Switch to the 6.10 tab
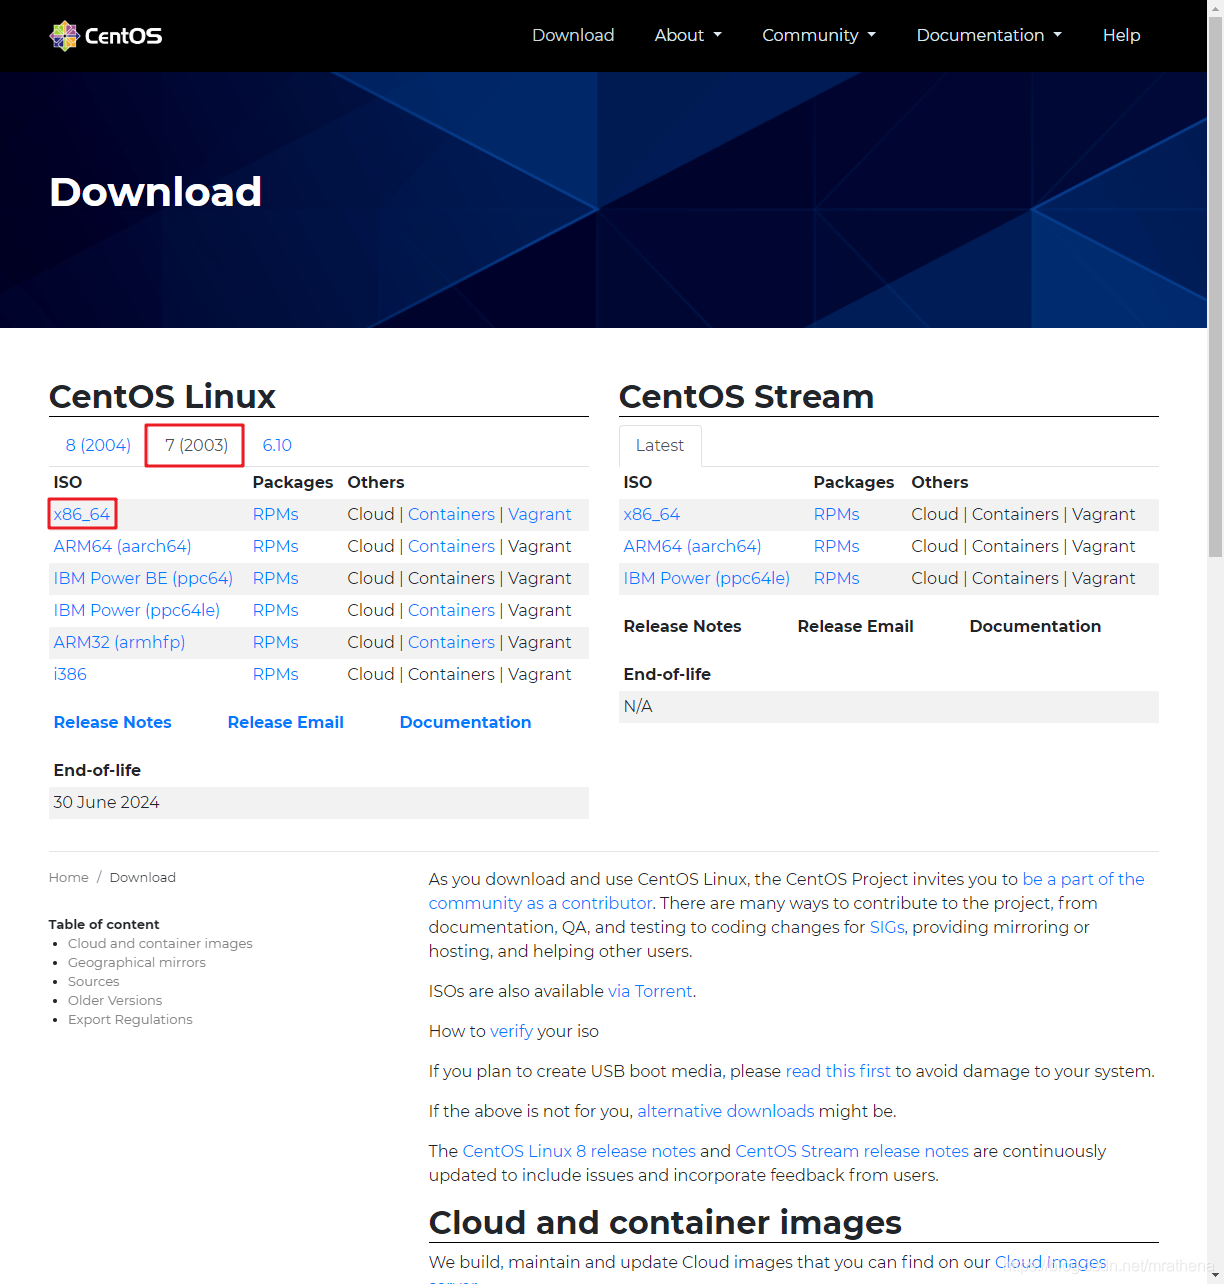 tap(277, 445)
